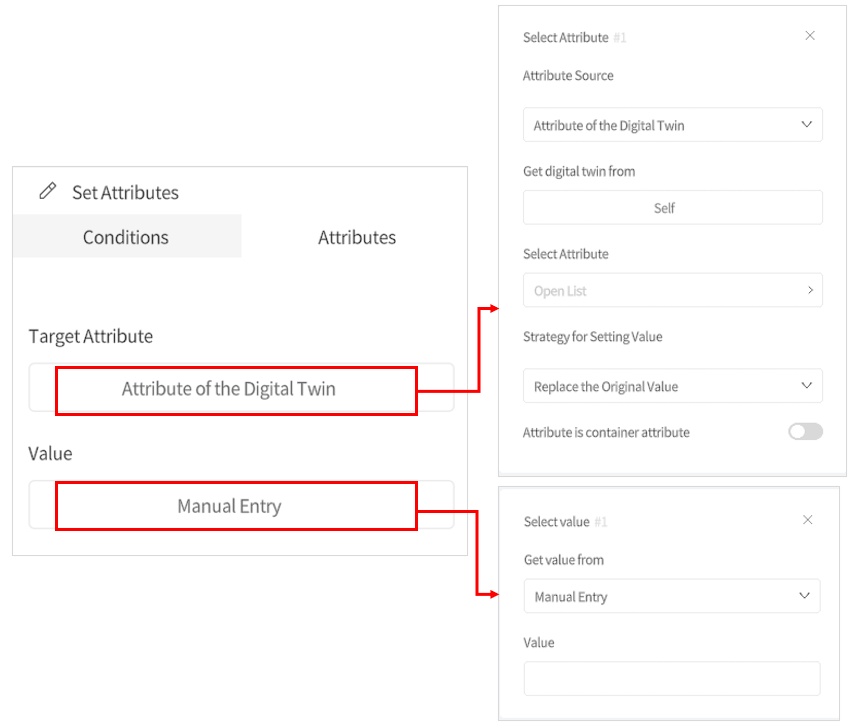The height and width of the screenshot is (728, 854).
Task: Switch to the Conditions tab
Action: pos(126,237)
